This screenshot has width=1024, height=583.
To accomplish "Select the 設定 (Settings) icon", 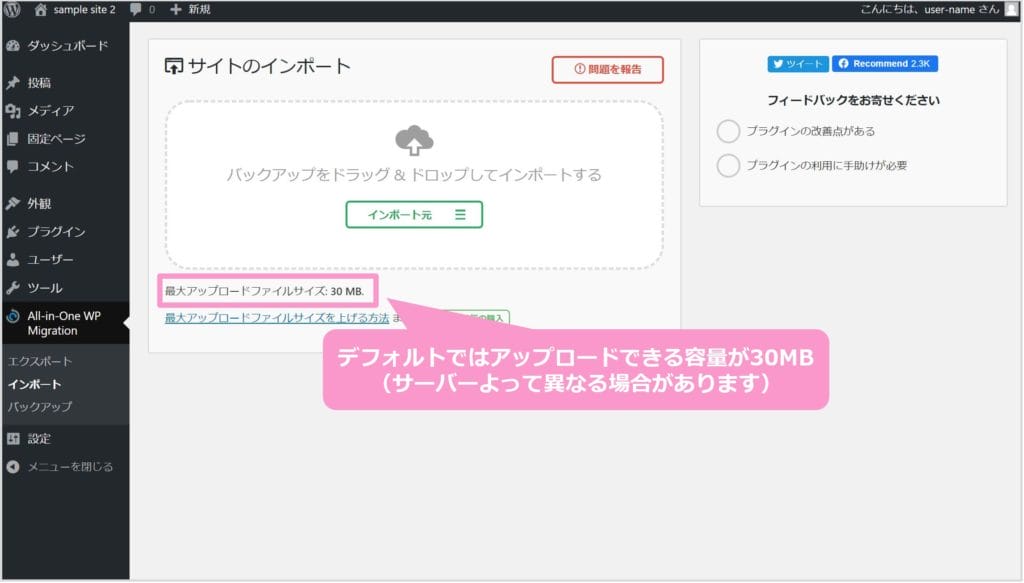I will [13, 438].
